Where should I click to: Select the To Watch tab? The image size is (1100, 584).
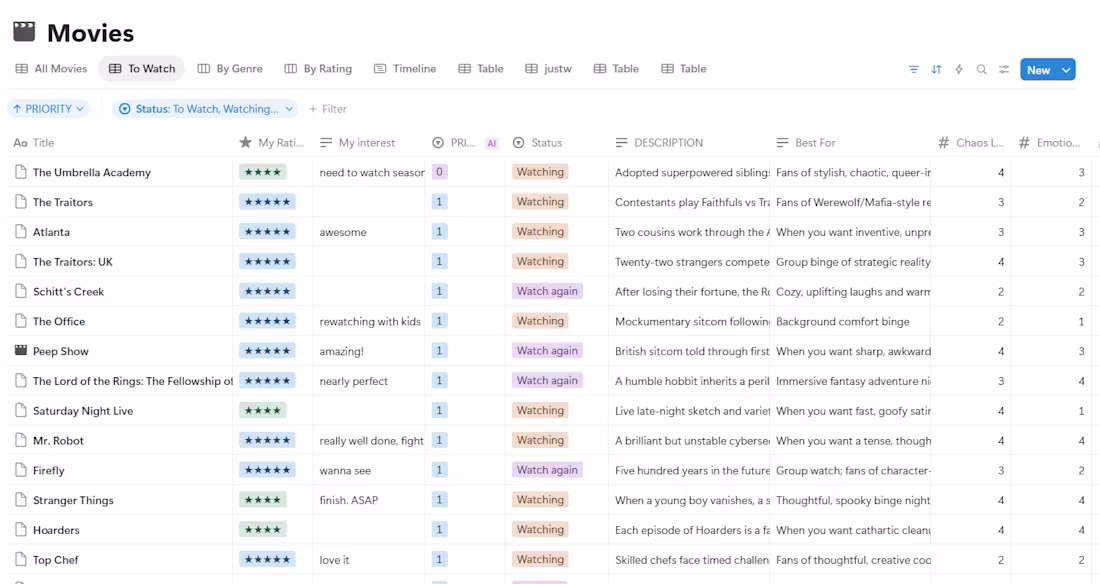click(x=142, y=69)
